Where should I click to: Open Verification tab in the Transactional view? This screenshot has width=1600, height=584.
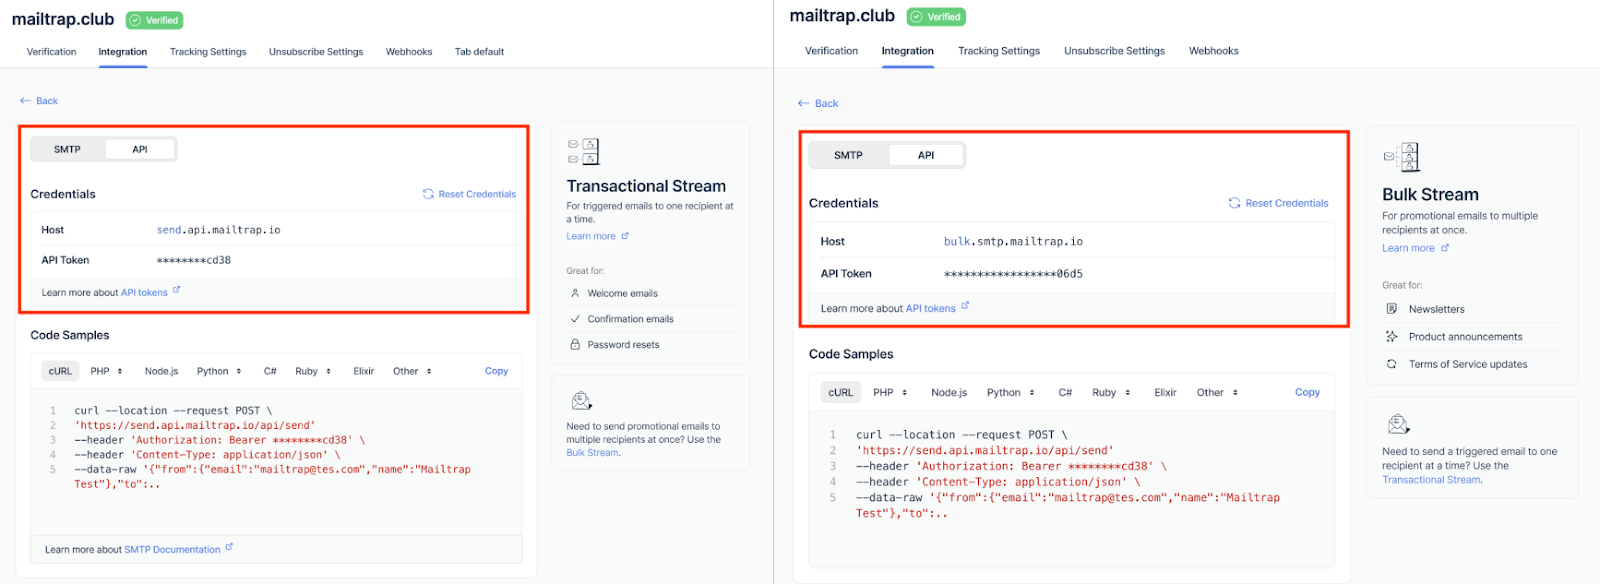[51, 52]
